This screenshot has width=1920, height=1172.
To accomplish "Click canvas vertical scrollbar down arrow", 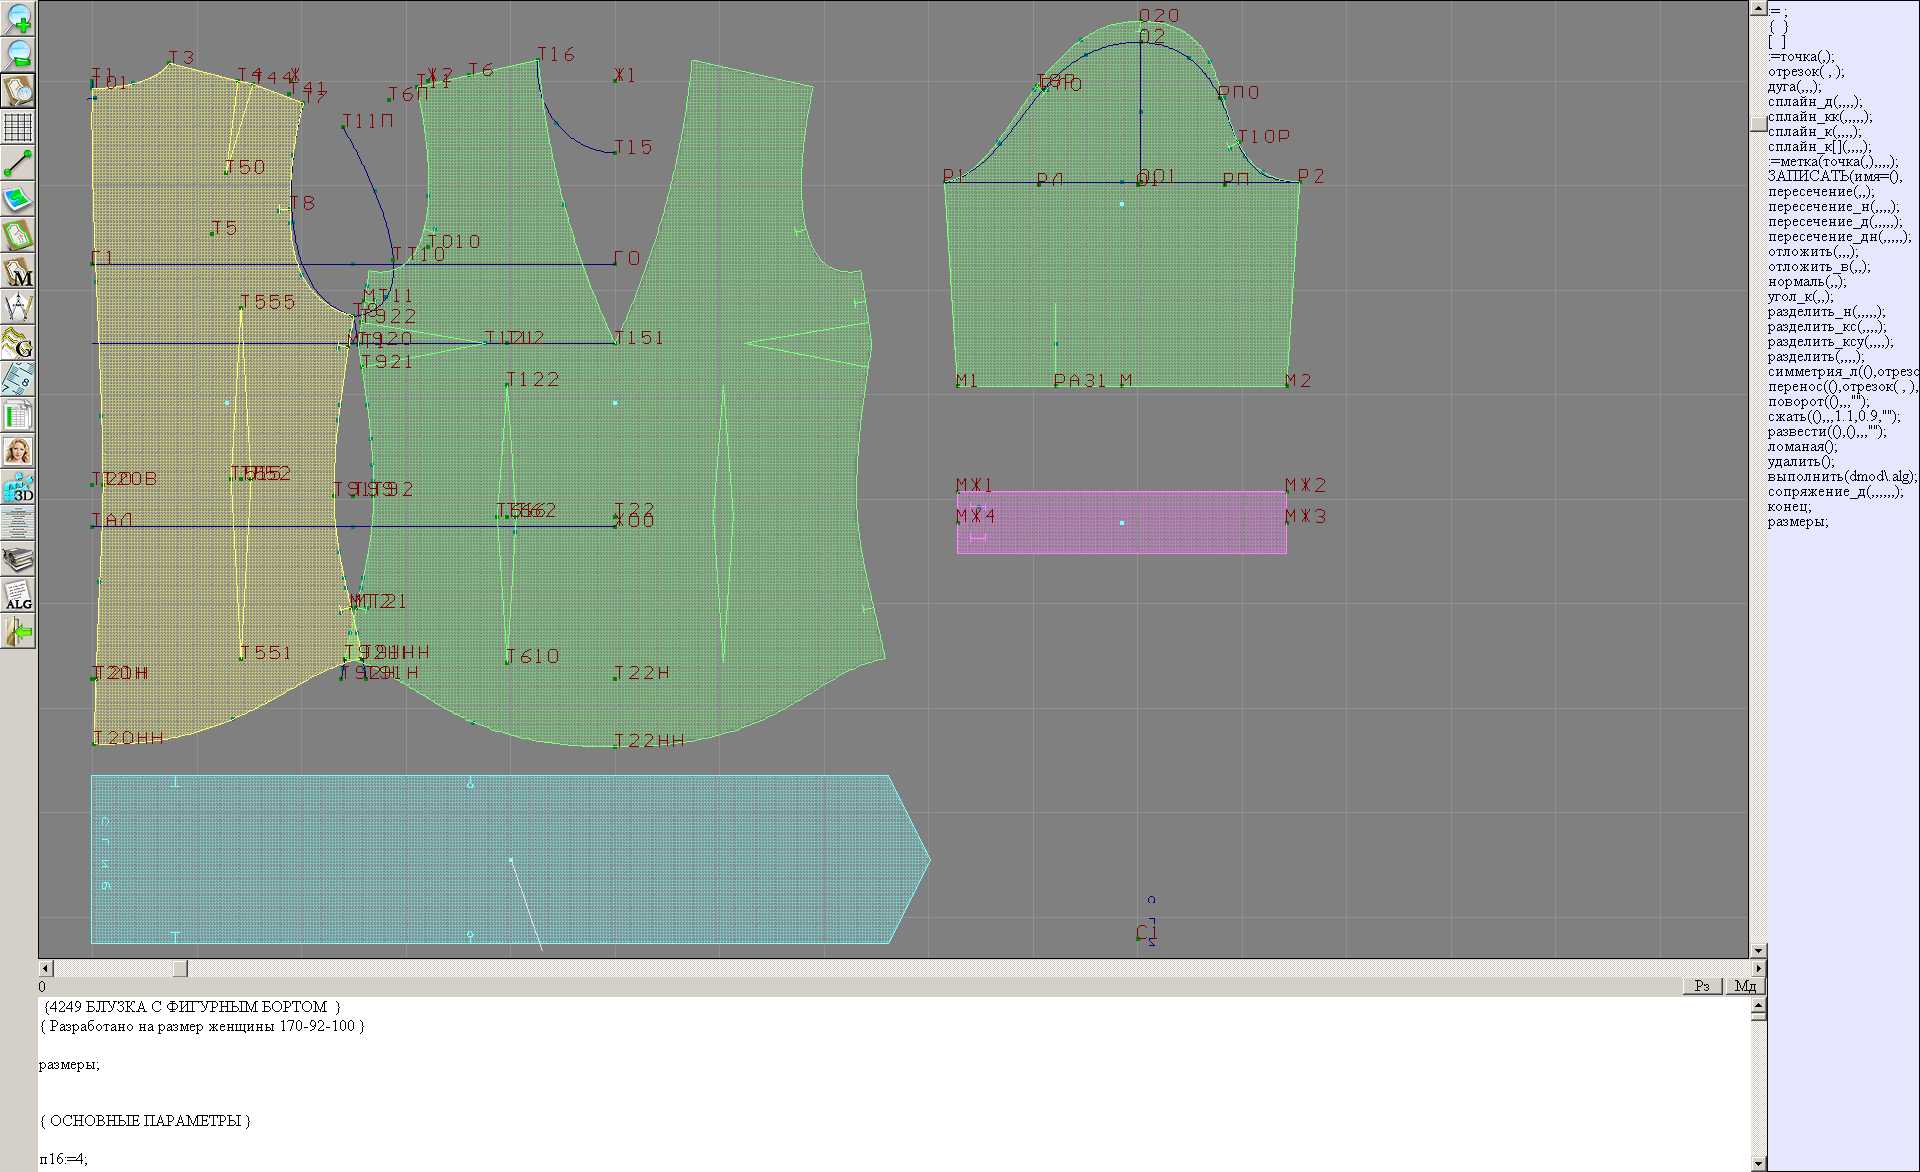I will 1758,950.
